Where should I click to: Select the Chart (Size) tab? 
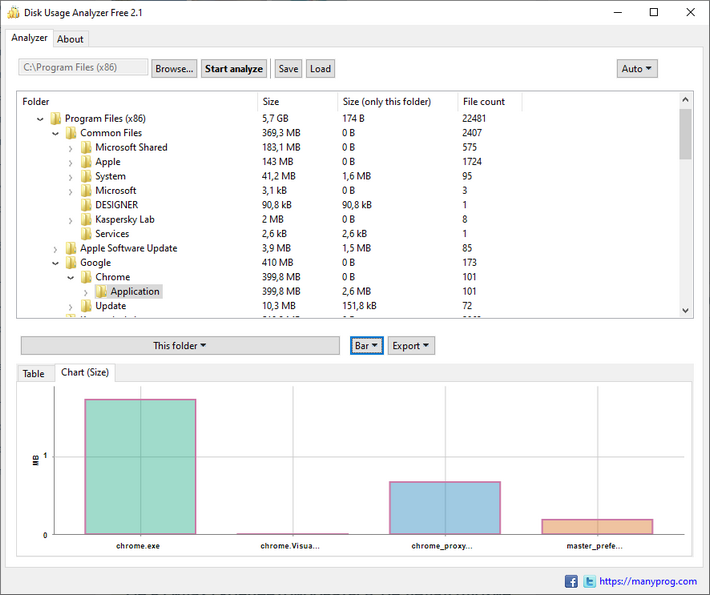[85, 372]
